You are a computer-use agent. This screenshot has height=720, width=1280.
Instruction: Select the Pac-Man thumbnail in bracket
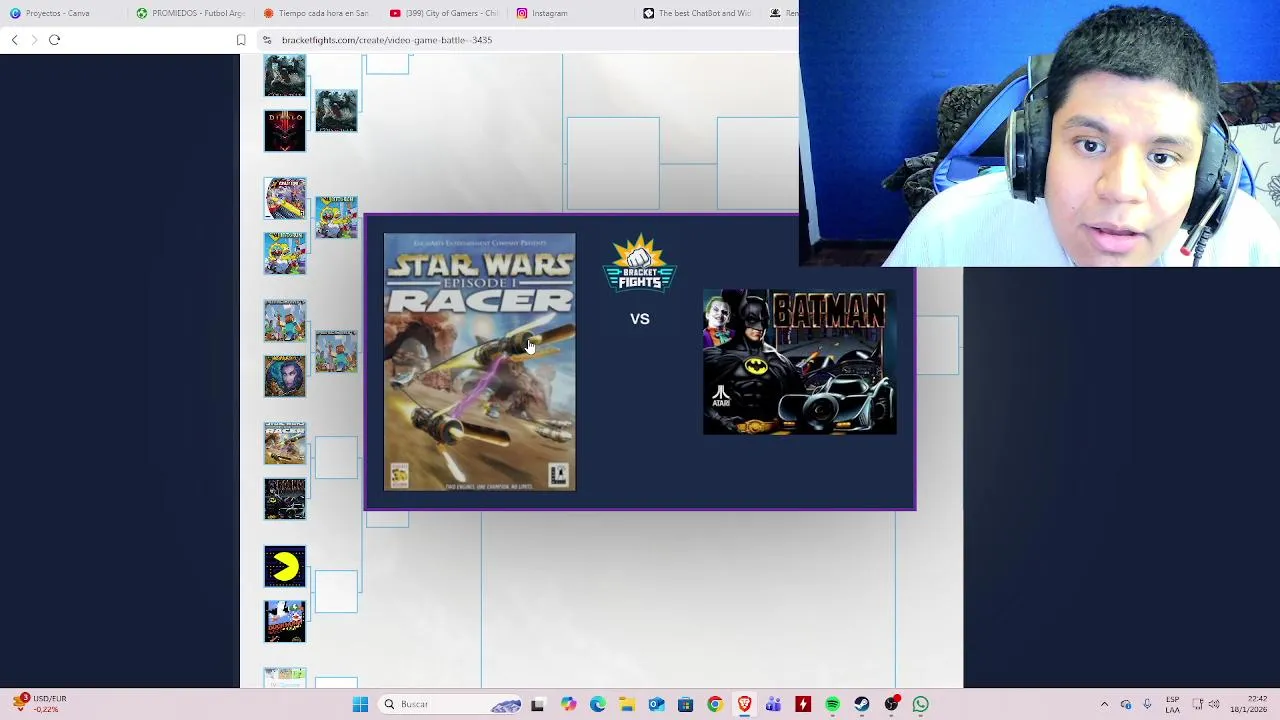285,566
